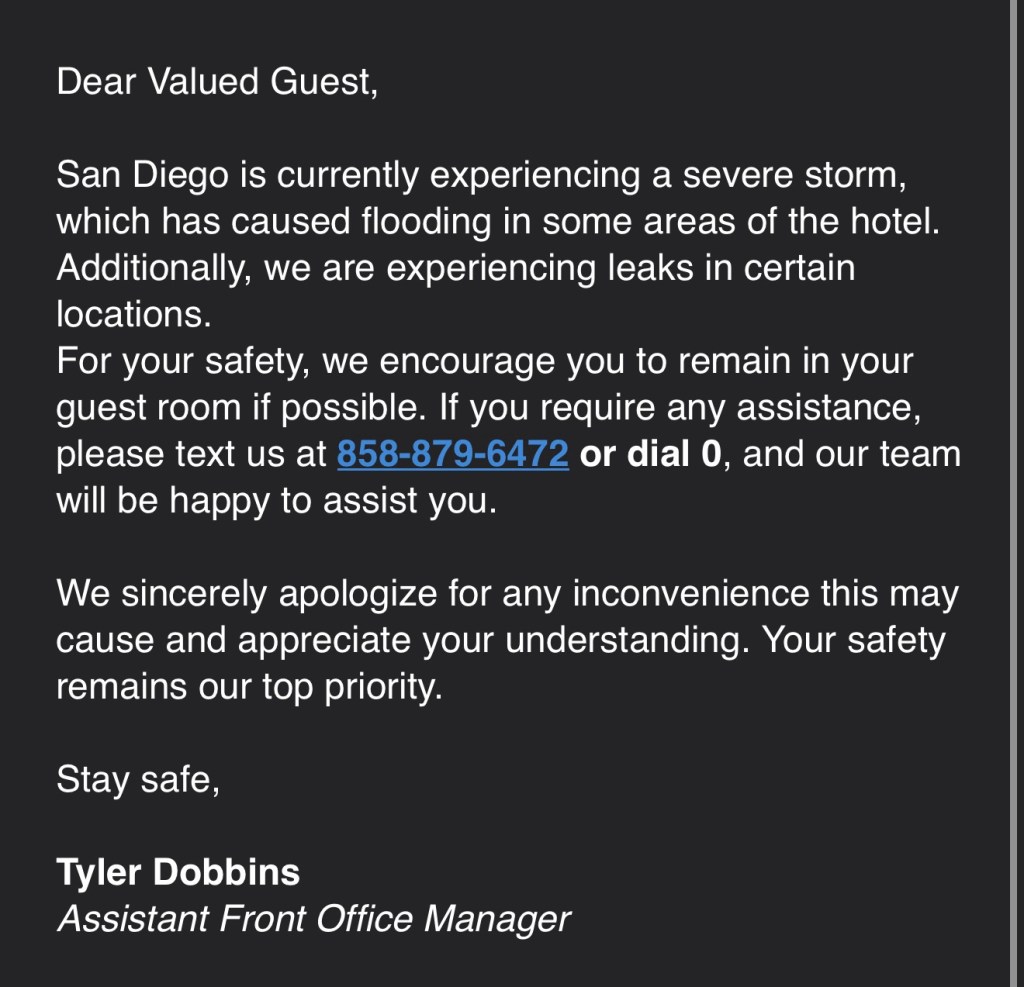Click the bold "or dial 0" text
Image resolution: width=1024 pixels, height=987 pixels.
coord(650,455)
